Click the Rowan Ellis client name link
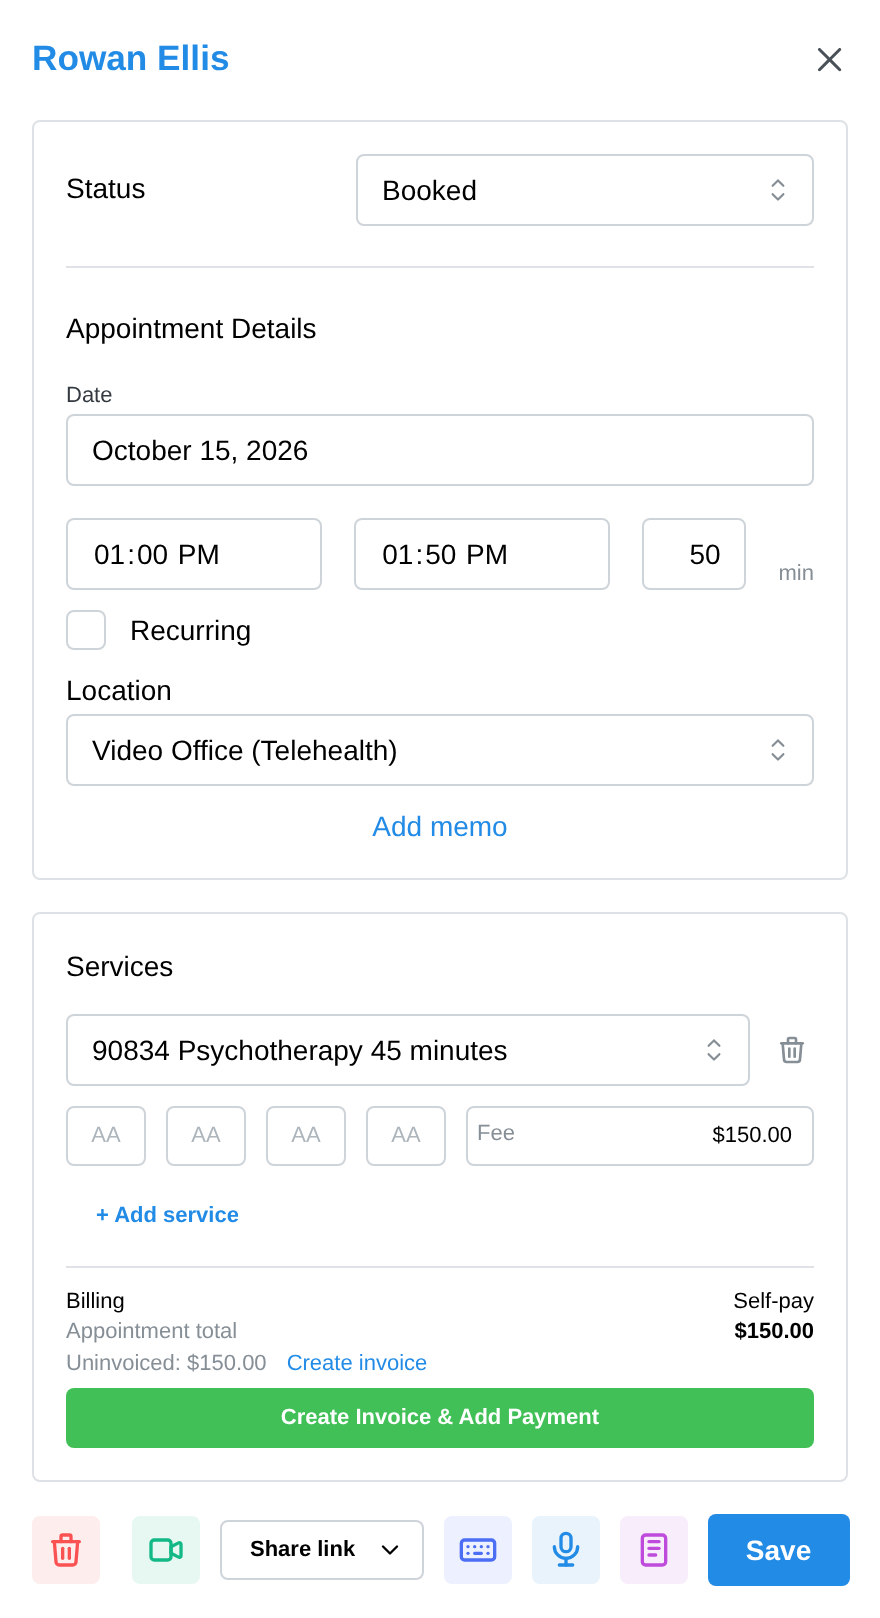Screen dimensions: 880x1618 tap(131, 59)
